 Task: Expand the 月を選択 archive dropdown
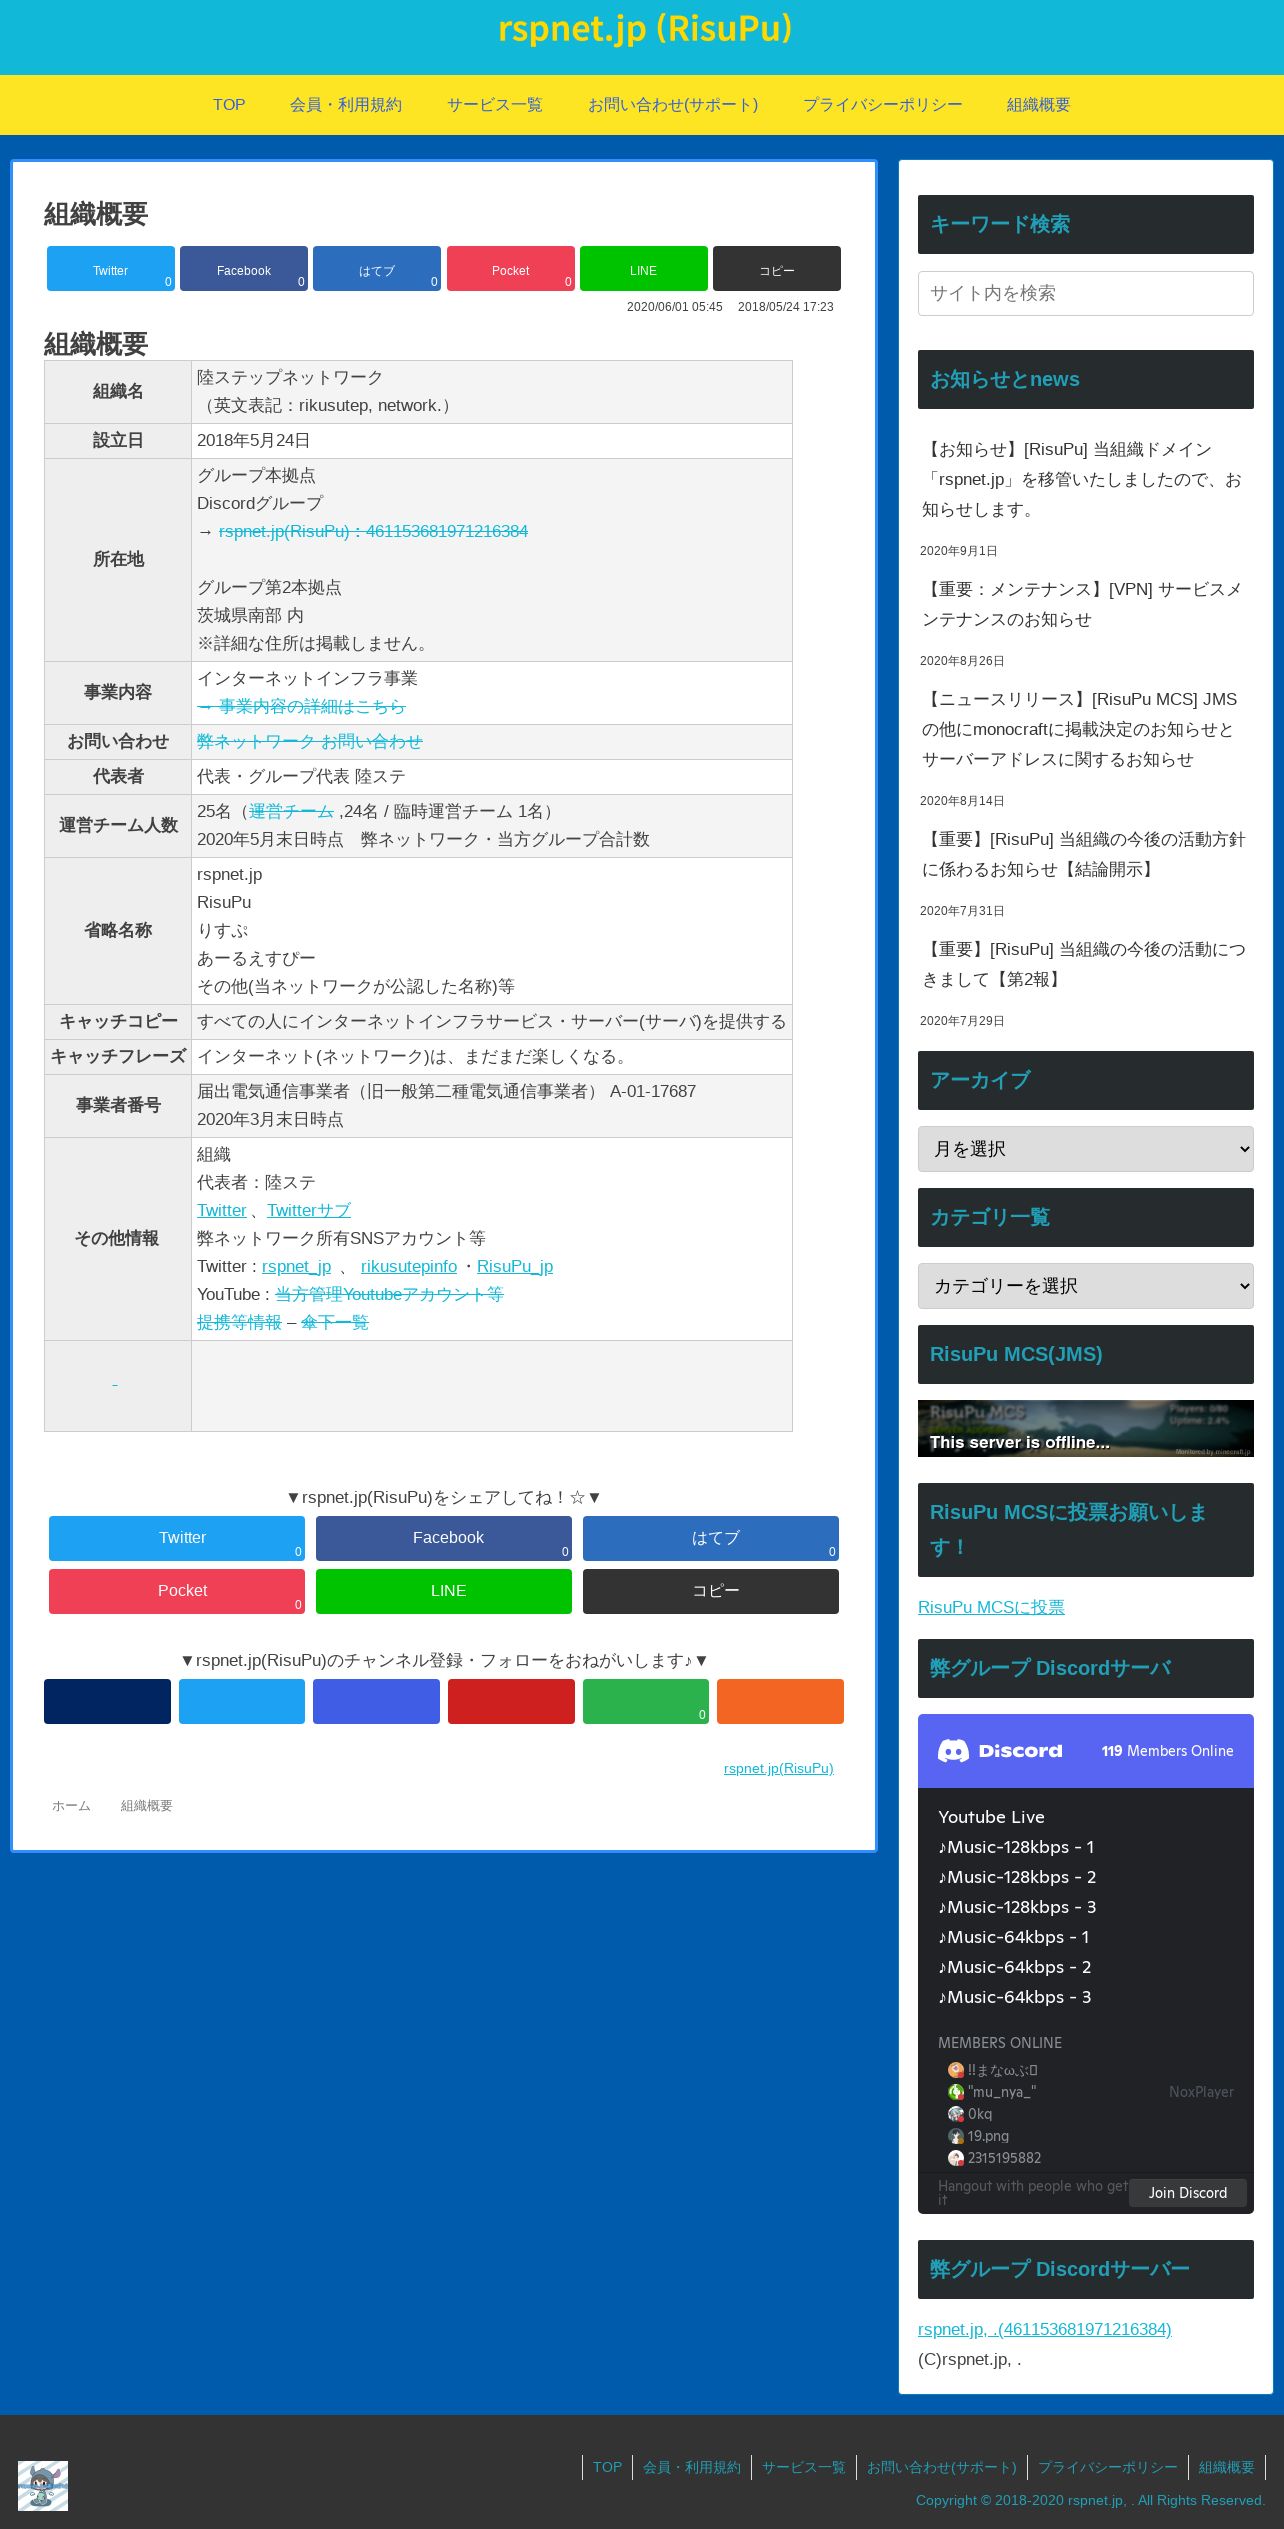[1086, 1149]
